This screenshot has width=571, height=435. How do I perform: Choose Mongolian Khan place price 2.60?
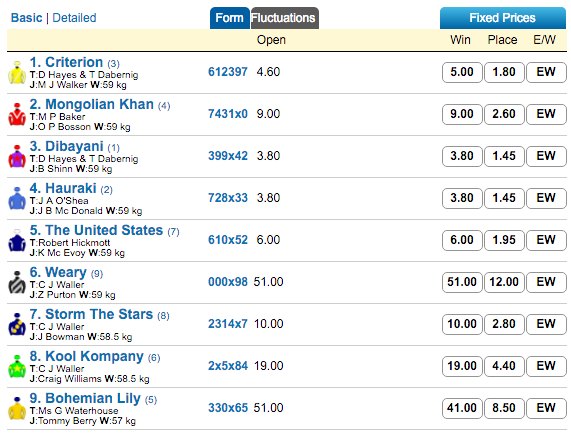[504, 114]
